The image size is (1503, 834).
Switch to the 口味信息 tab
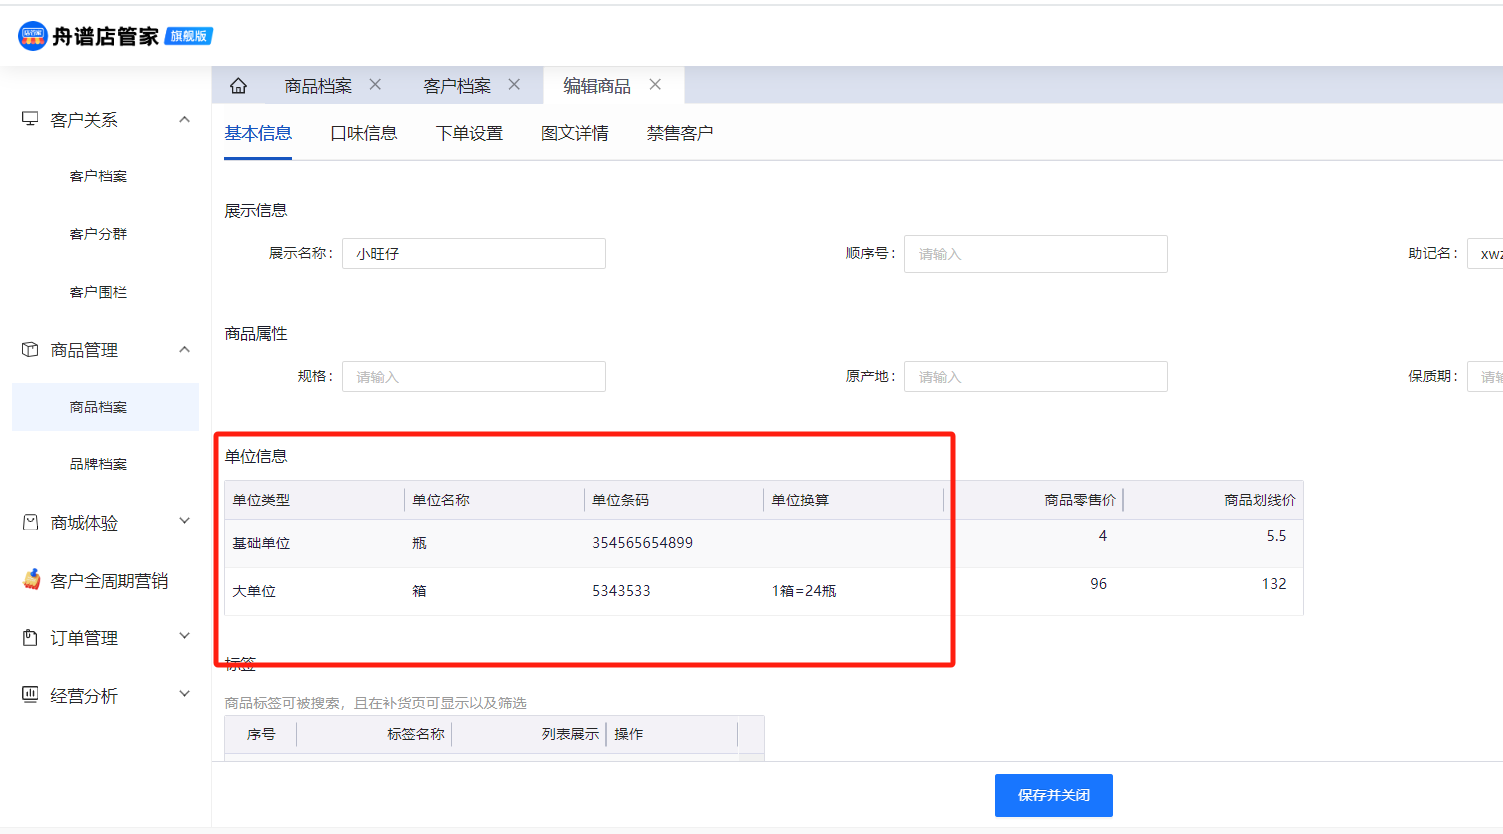click(x=363, y=133)
